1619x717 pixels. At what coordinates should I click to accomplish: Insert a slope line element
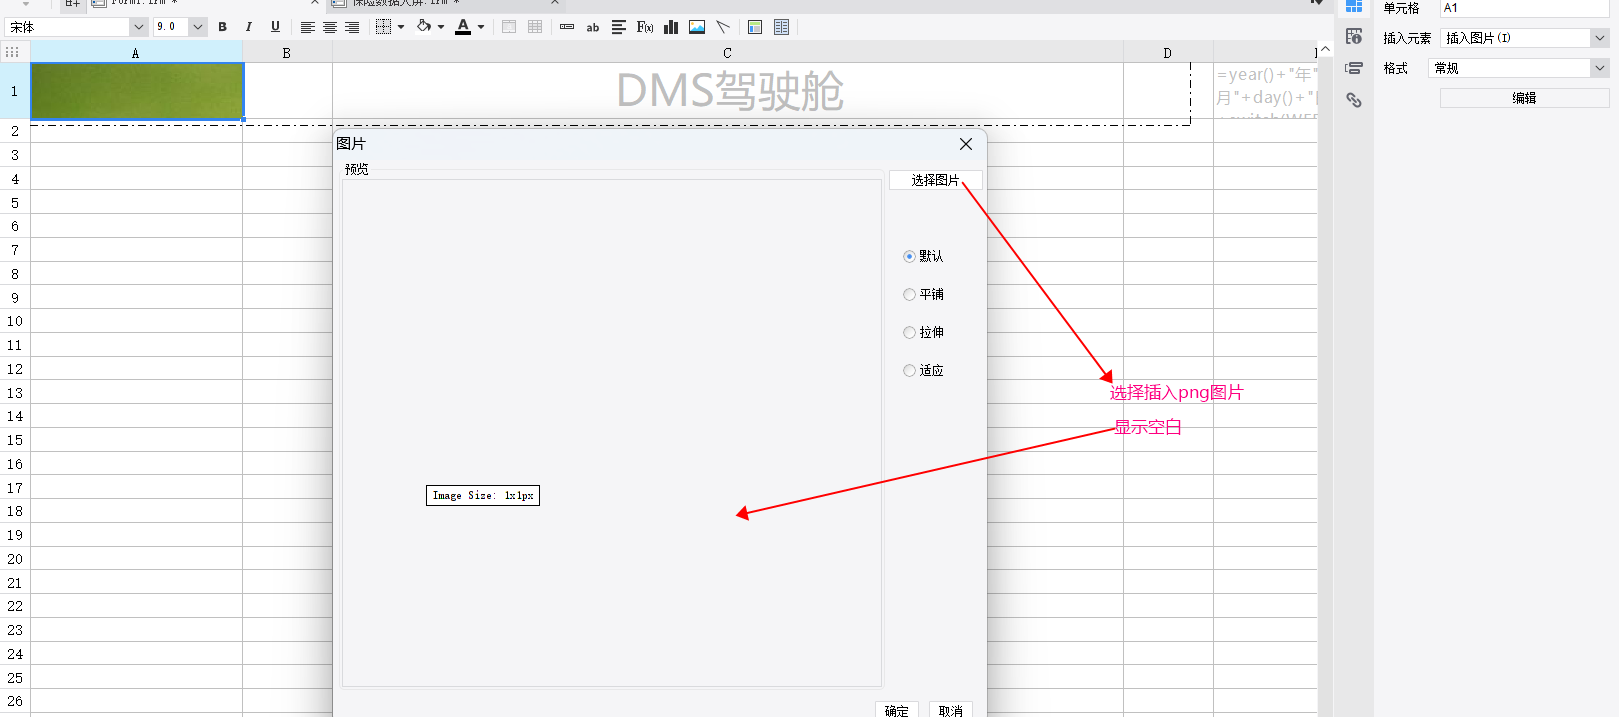pyautogui.click(x=723, y=27)
